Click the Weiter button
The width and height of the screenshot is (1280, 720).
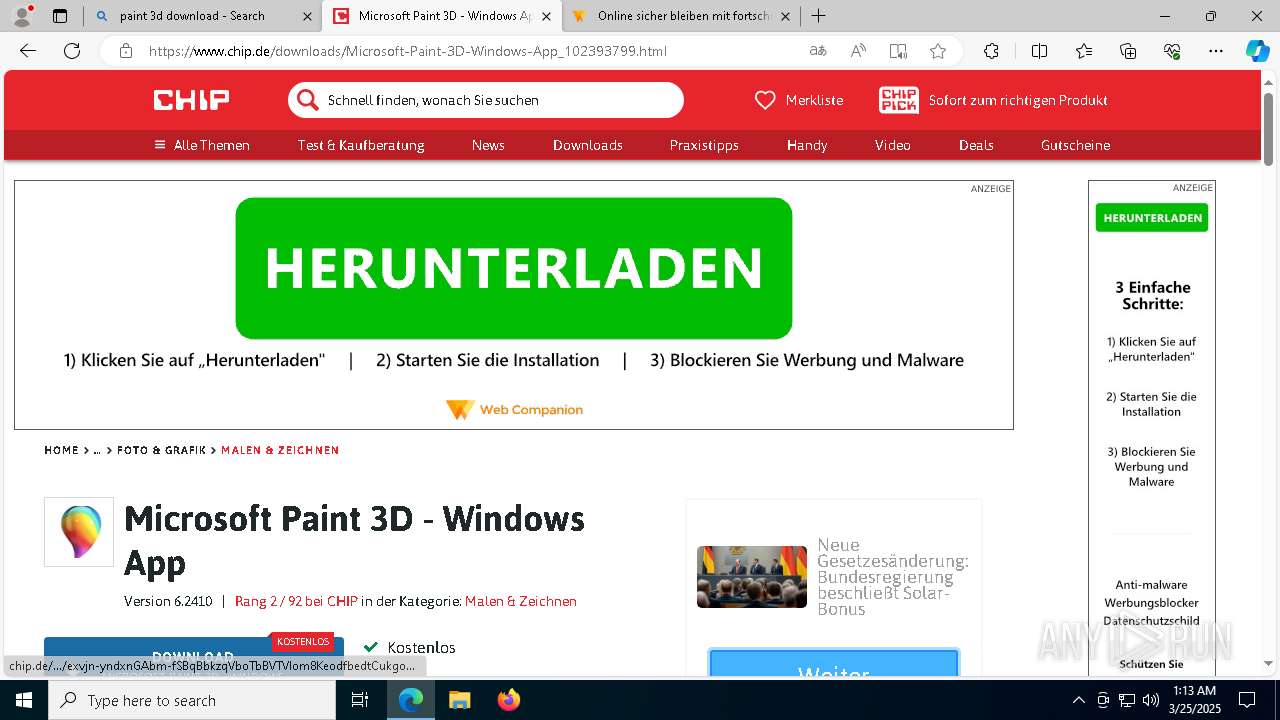[x=834, y=665]
